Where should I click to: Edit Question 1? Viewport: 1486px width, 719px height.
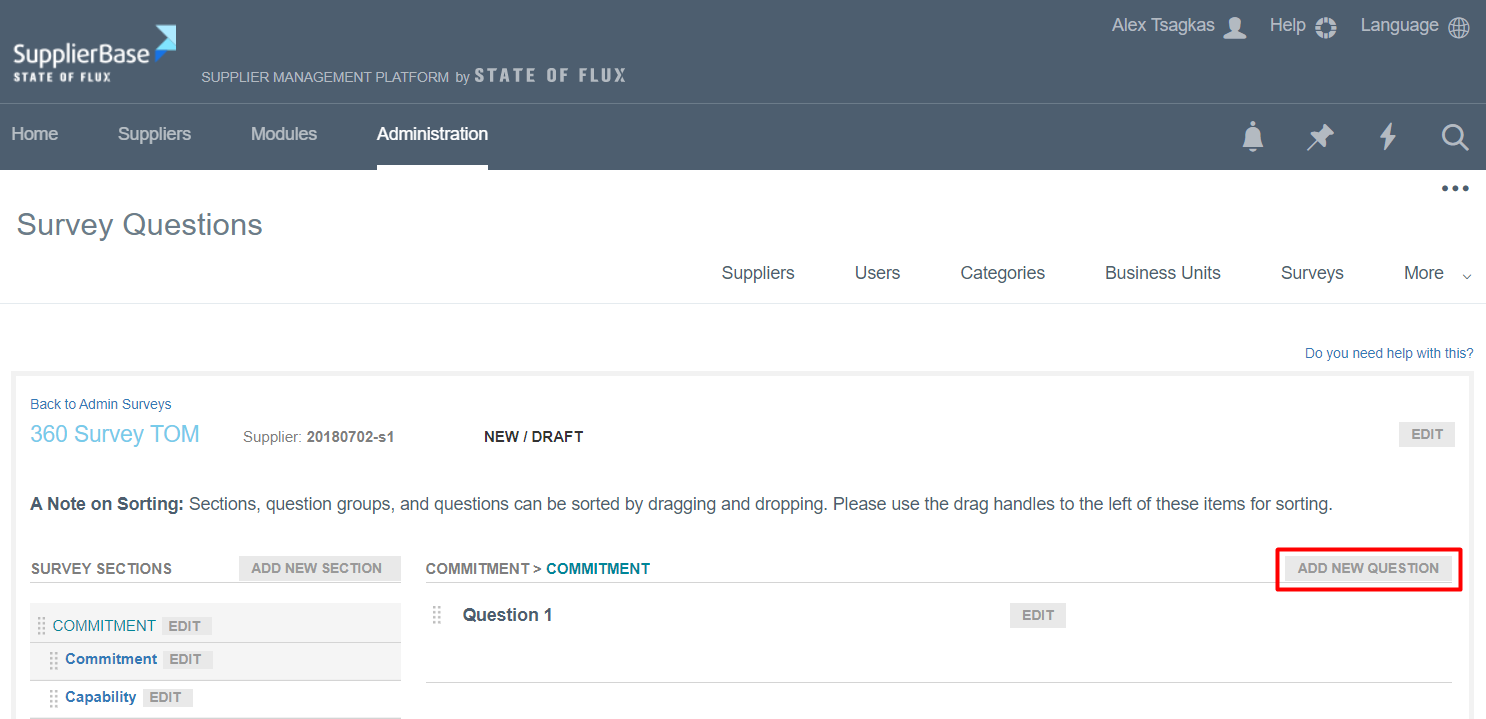tap(1037, 615)
